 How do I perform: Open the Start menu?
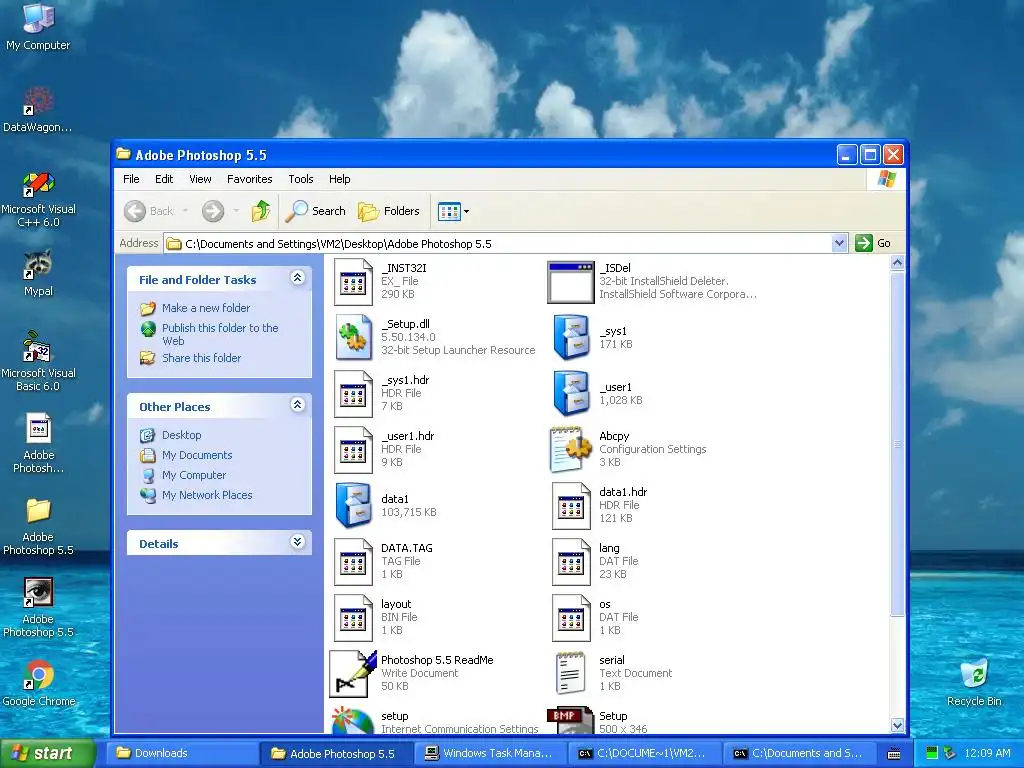tap(47, 753)
